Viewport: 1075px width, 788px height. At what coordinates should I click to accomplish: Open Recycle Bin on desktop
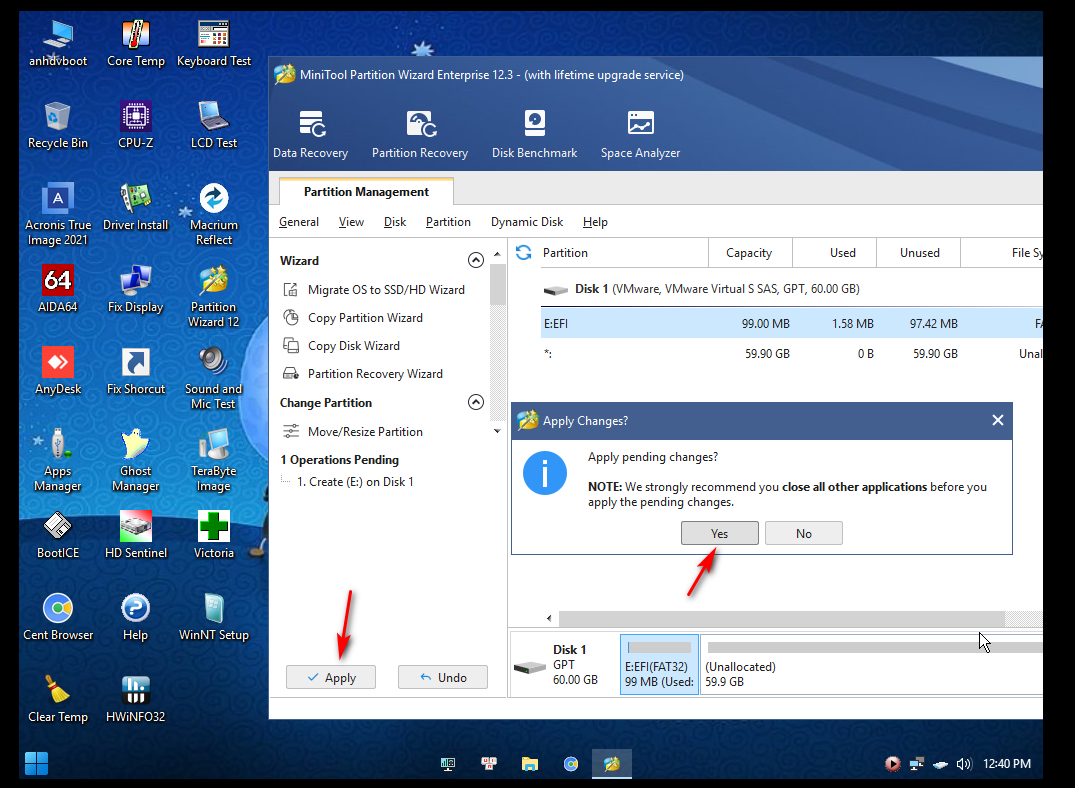click(x=58, y=126)
